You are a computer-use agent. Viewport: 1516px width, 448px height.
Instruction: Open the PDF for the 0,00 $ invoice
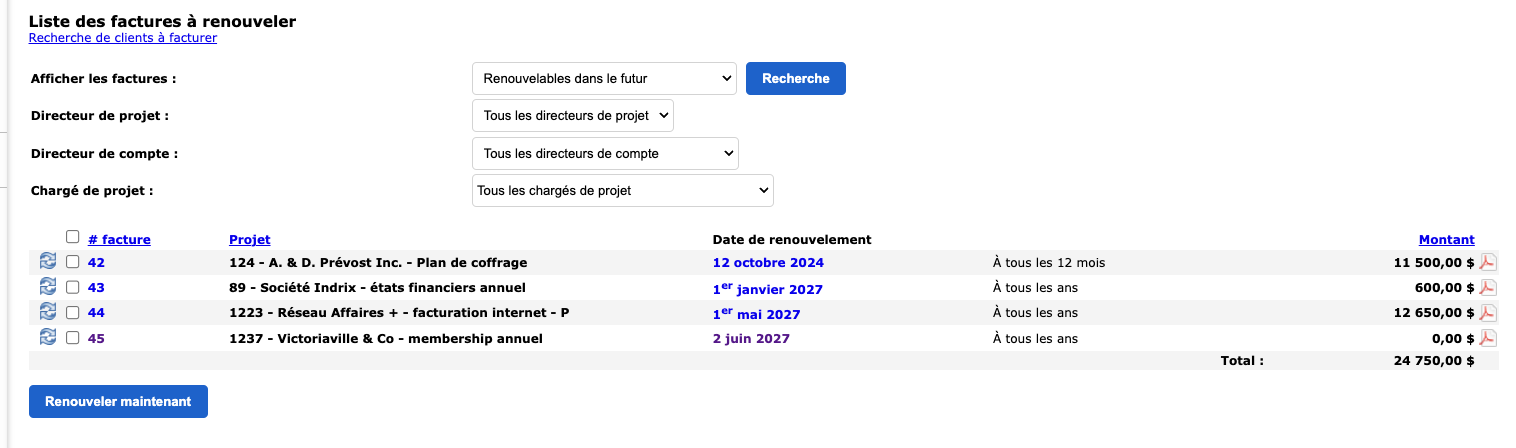(1488, 338)
